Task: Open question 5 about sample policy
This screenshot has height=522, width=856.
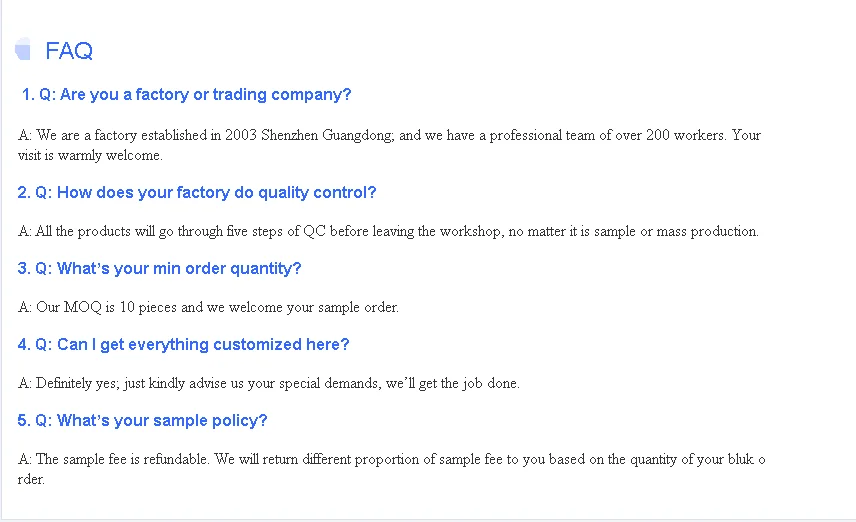Action: coord(142,421)
